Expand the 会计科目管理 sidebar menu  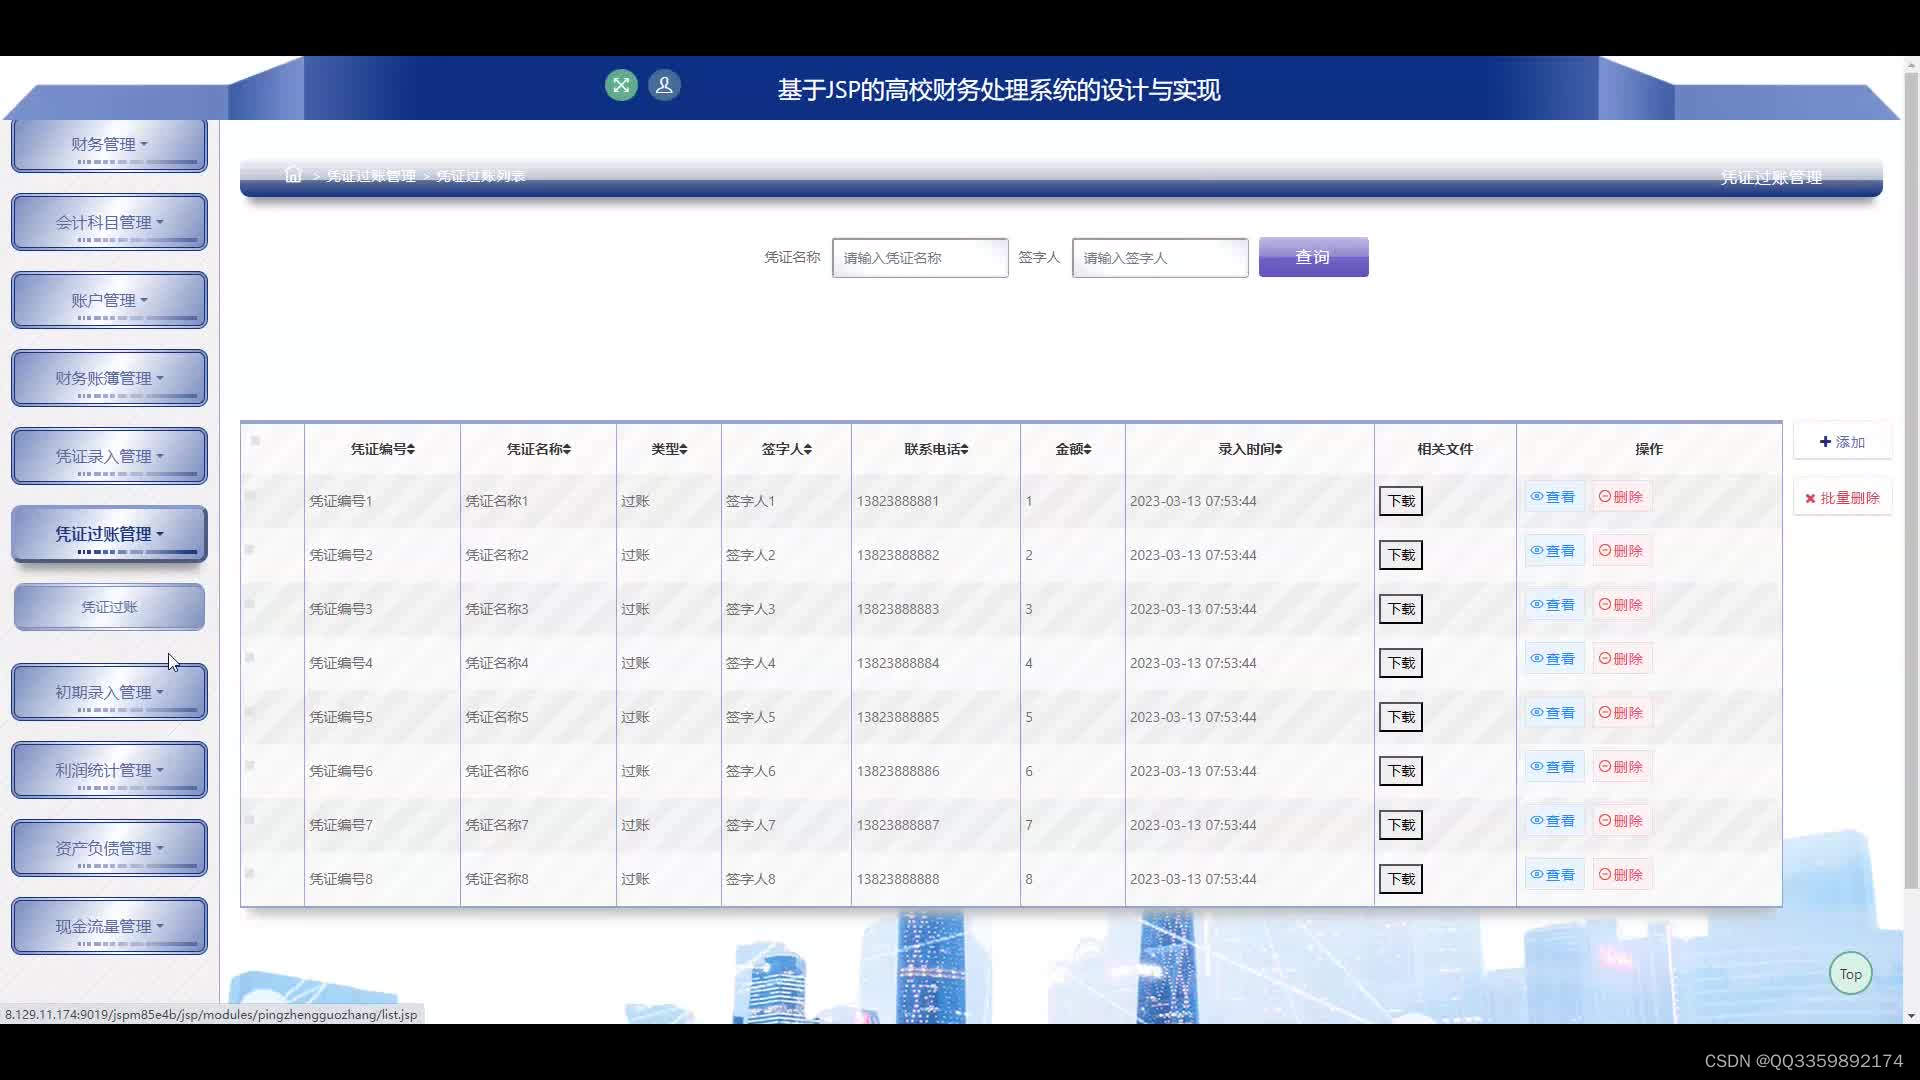[109, 222]
